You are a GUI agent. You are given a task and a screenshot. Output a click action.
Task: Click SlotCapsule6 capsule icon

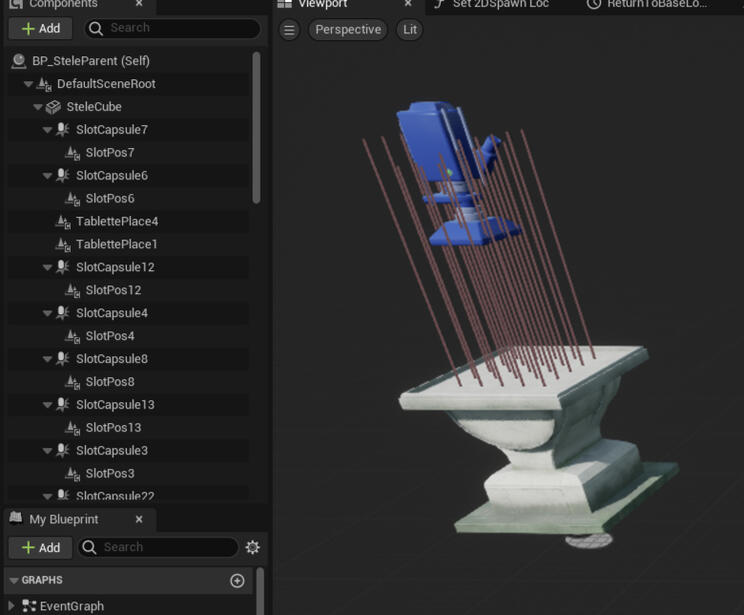click(63, 176)
